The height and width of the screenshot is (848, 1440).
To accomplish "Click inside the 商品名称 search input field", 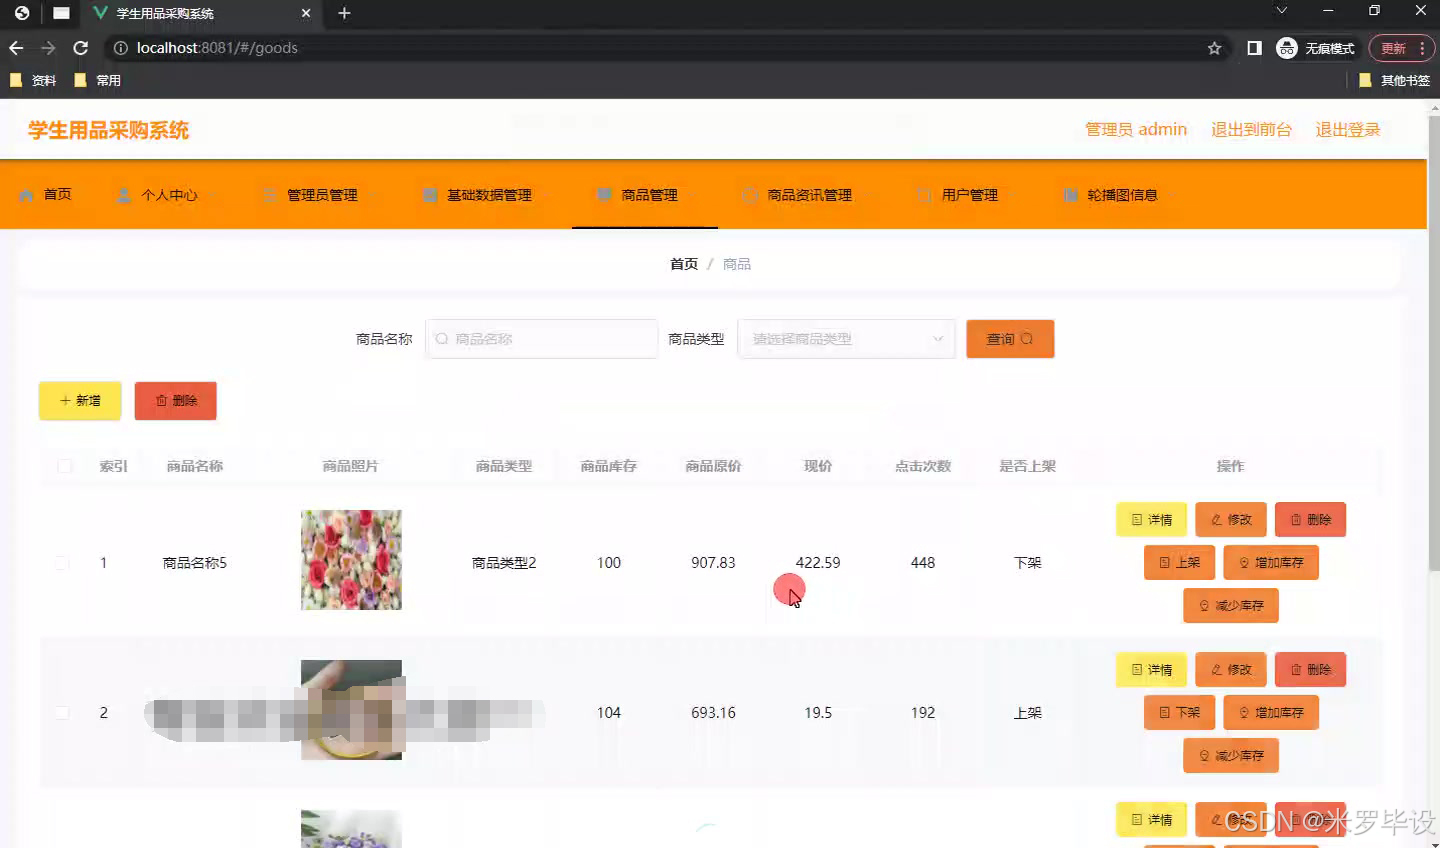I will (541, 338).
